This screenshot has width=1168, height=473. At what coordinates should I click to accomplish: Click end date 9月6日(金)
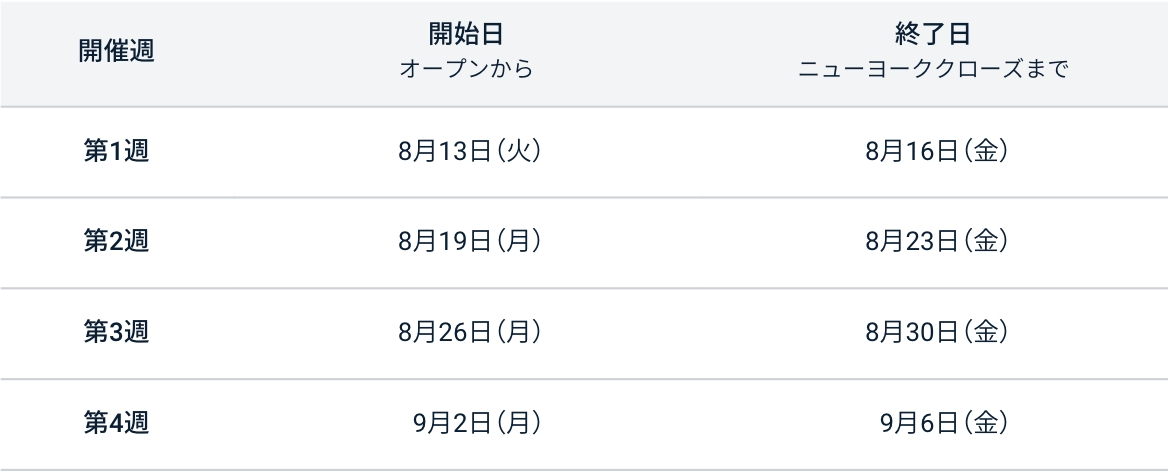944,424
